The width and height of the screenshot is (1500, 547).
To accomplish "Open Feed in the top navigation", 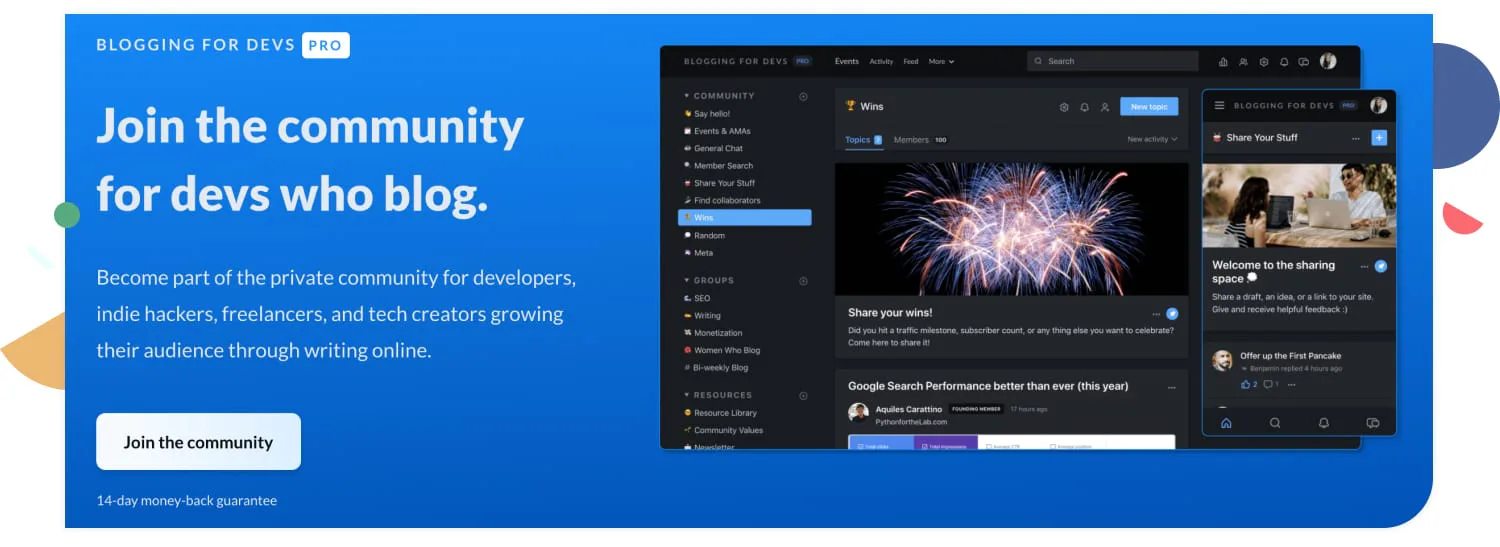I will pos(910,62).
